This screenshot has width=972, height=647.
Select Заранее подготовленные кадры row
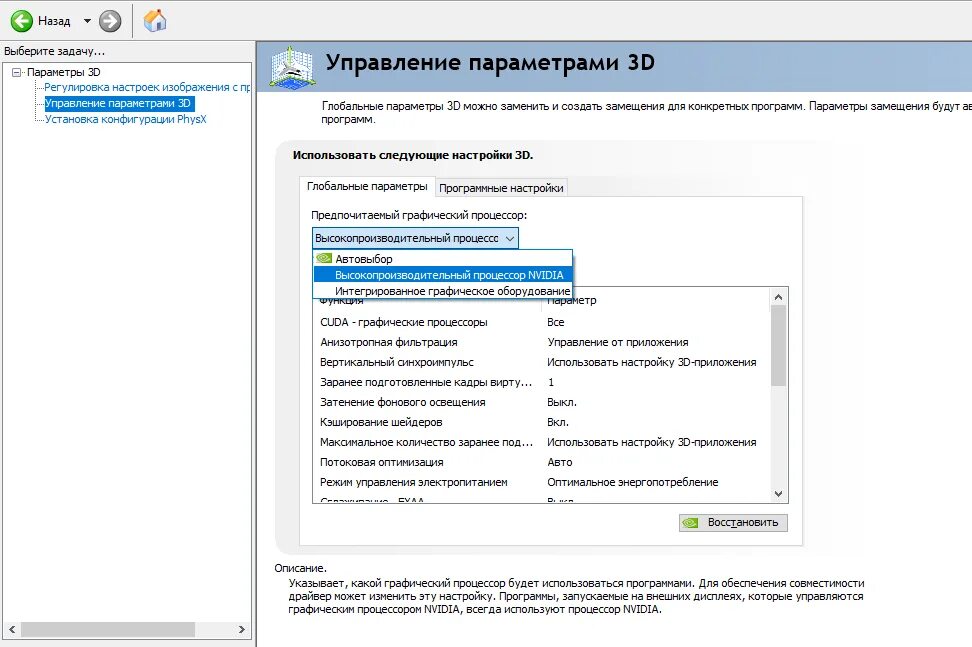[542, 382]
